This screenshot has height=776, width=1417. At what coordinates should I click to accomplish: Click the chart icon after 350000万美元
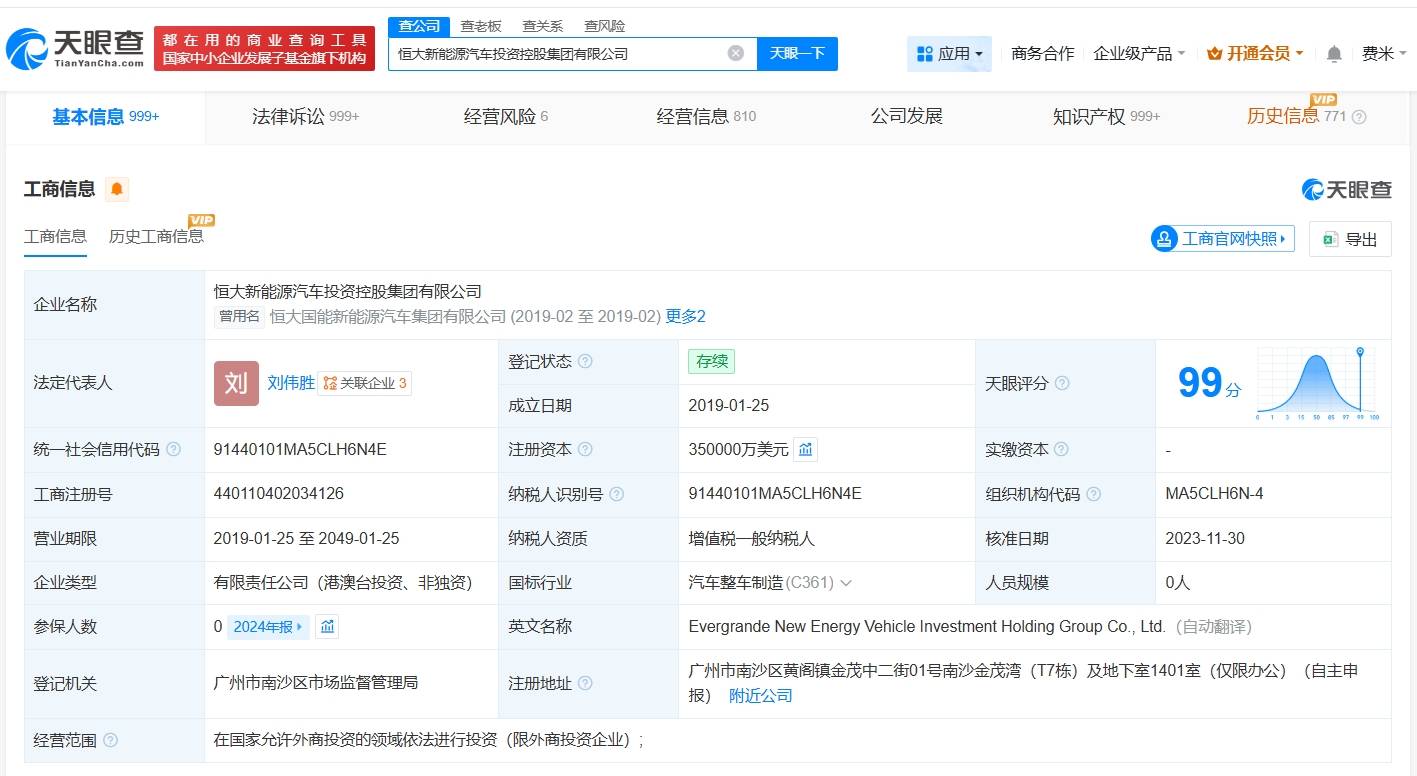tap(806, 450)
